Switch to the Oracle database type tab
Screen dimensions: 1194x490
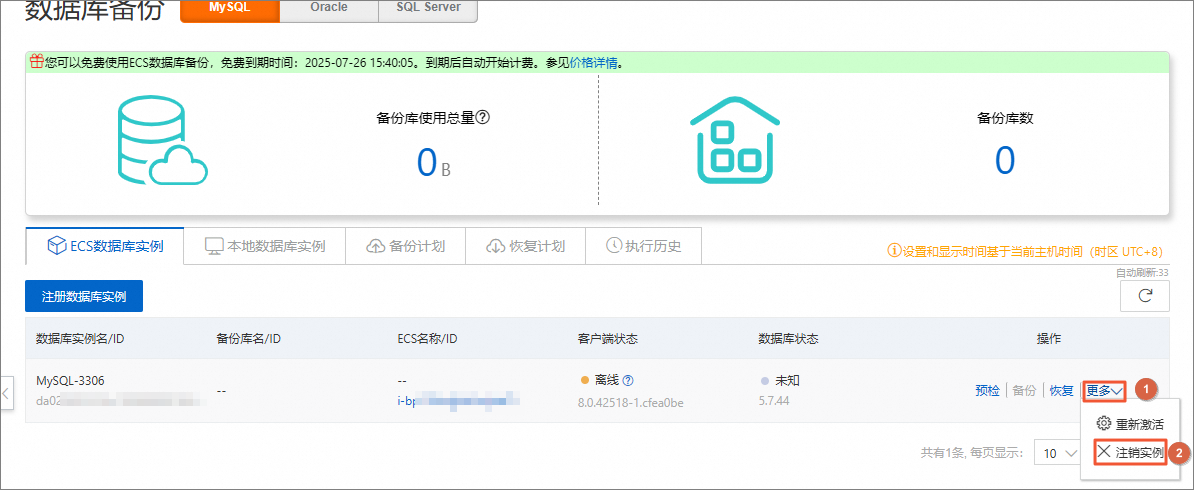329,8
